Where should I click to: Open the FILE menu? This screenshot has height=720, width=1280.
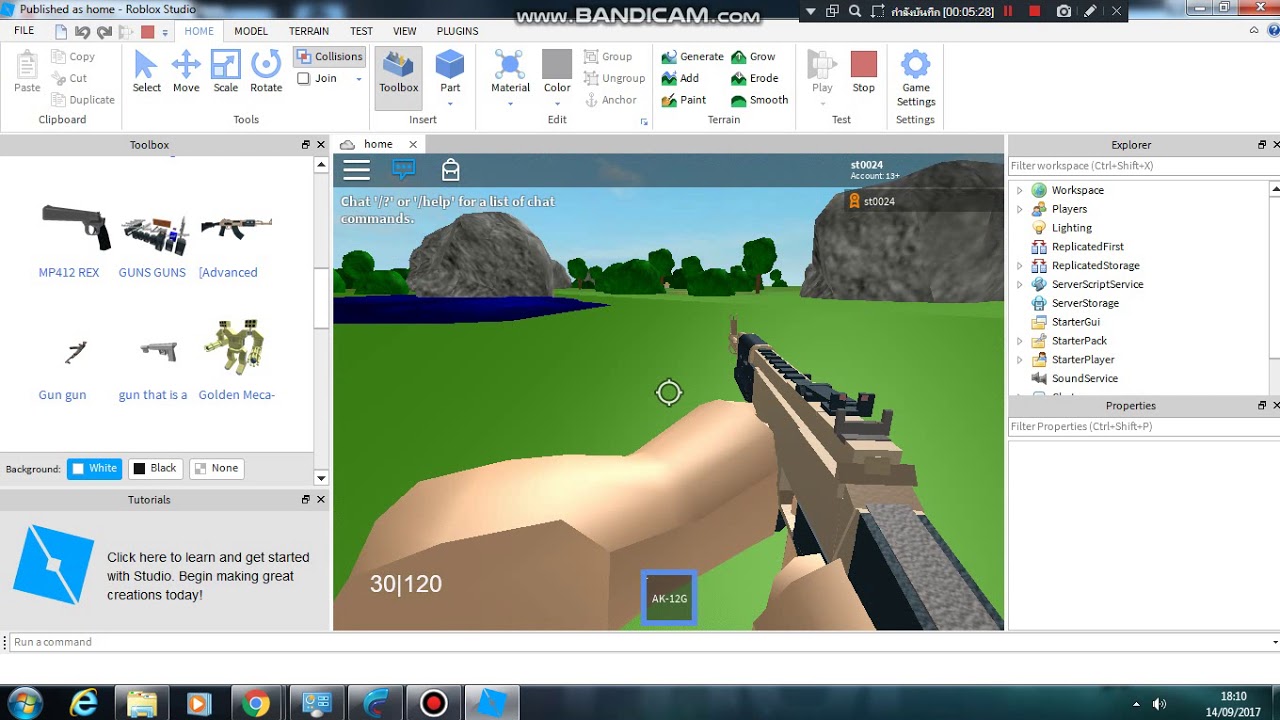click(x=24, y=31)
